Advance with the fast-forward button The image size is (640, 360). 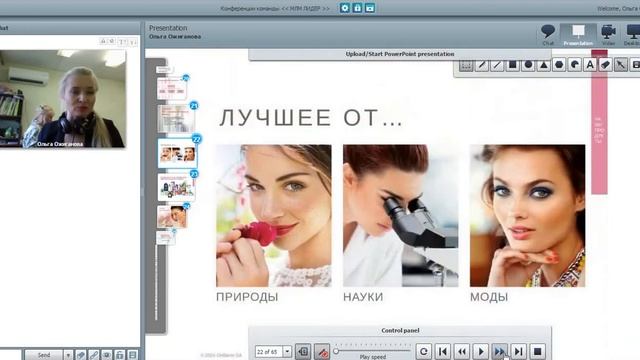(x=500, y=351)
